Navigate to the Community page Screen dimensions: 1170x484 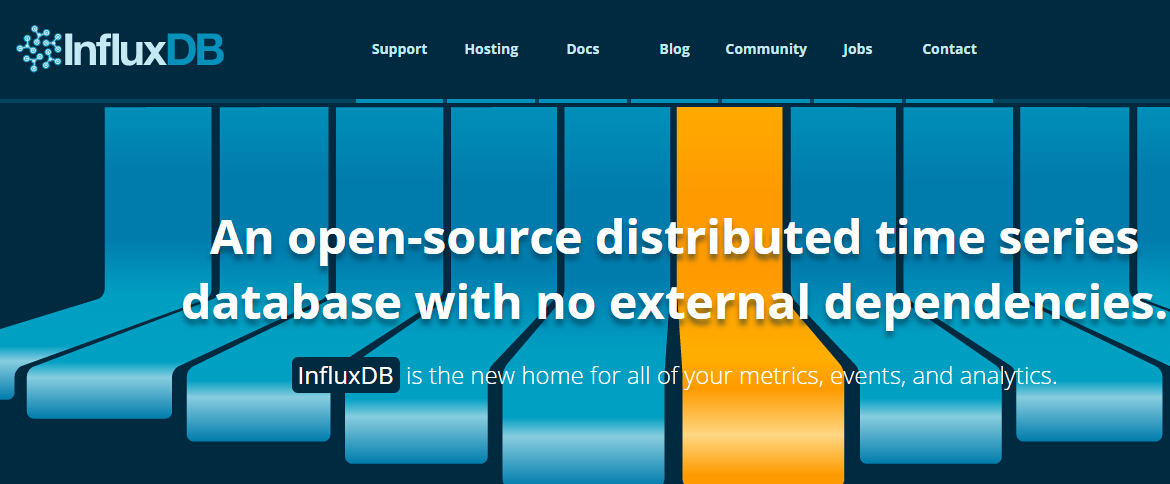pos(766,49)
